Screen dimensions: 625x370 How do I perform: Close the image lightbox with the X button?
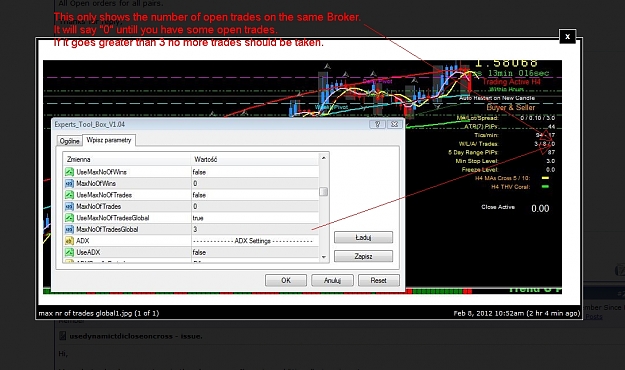tap(567, 37)
